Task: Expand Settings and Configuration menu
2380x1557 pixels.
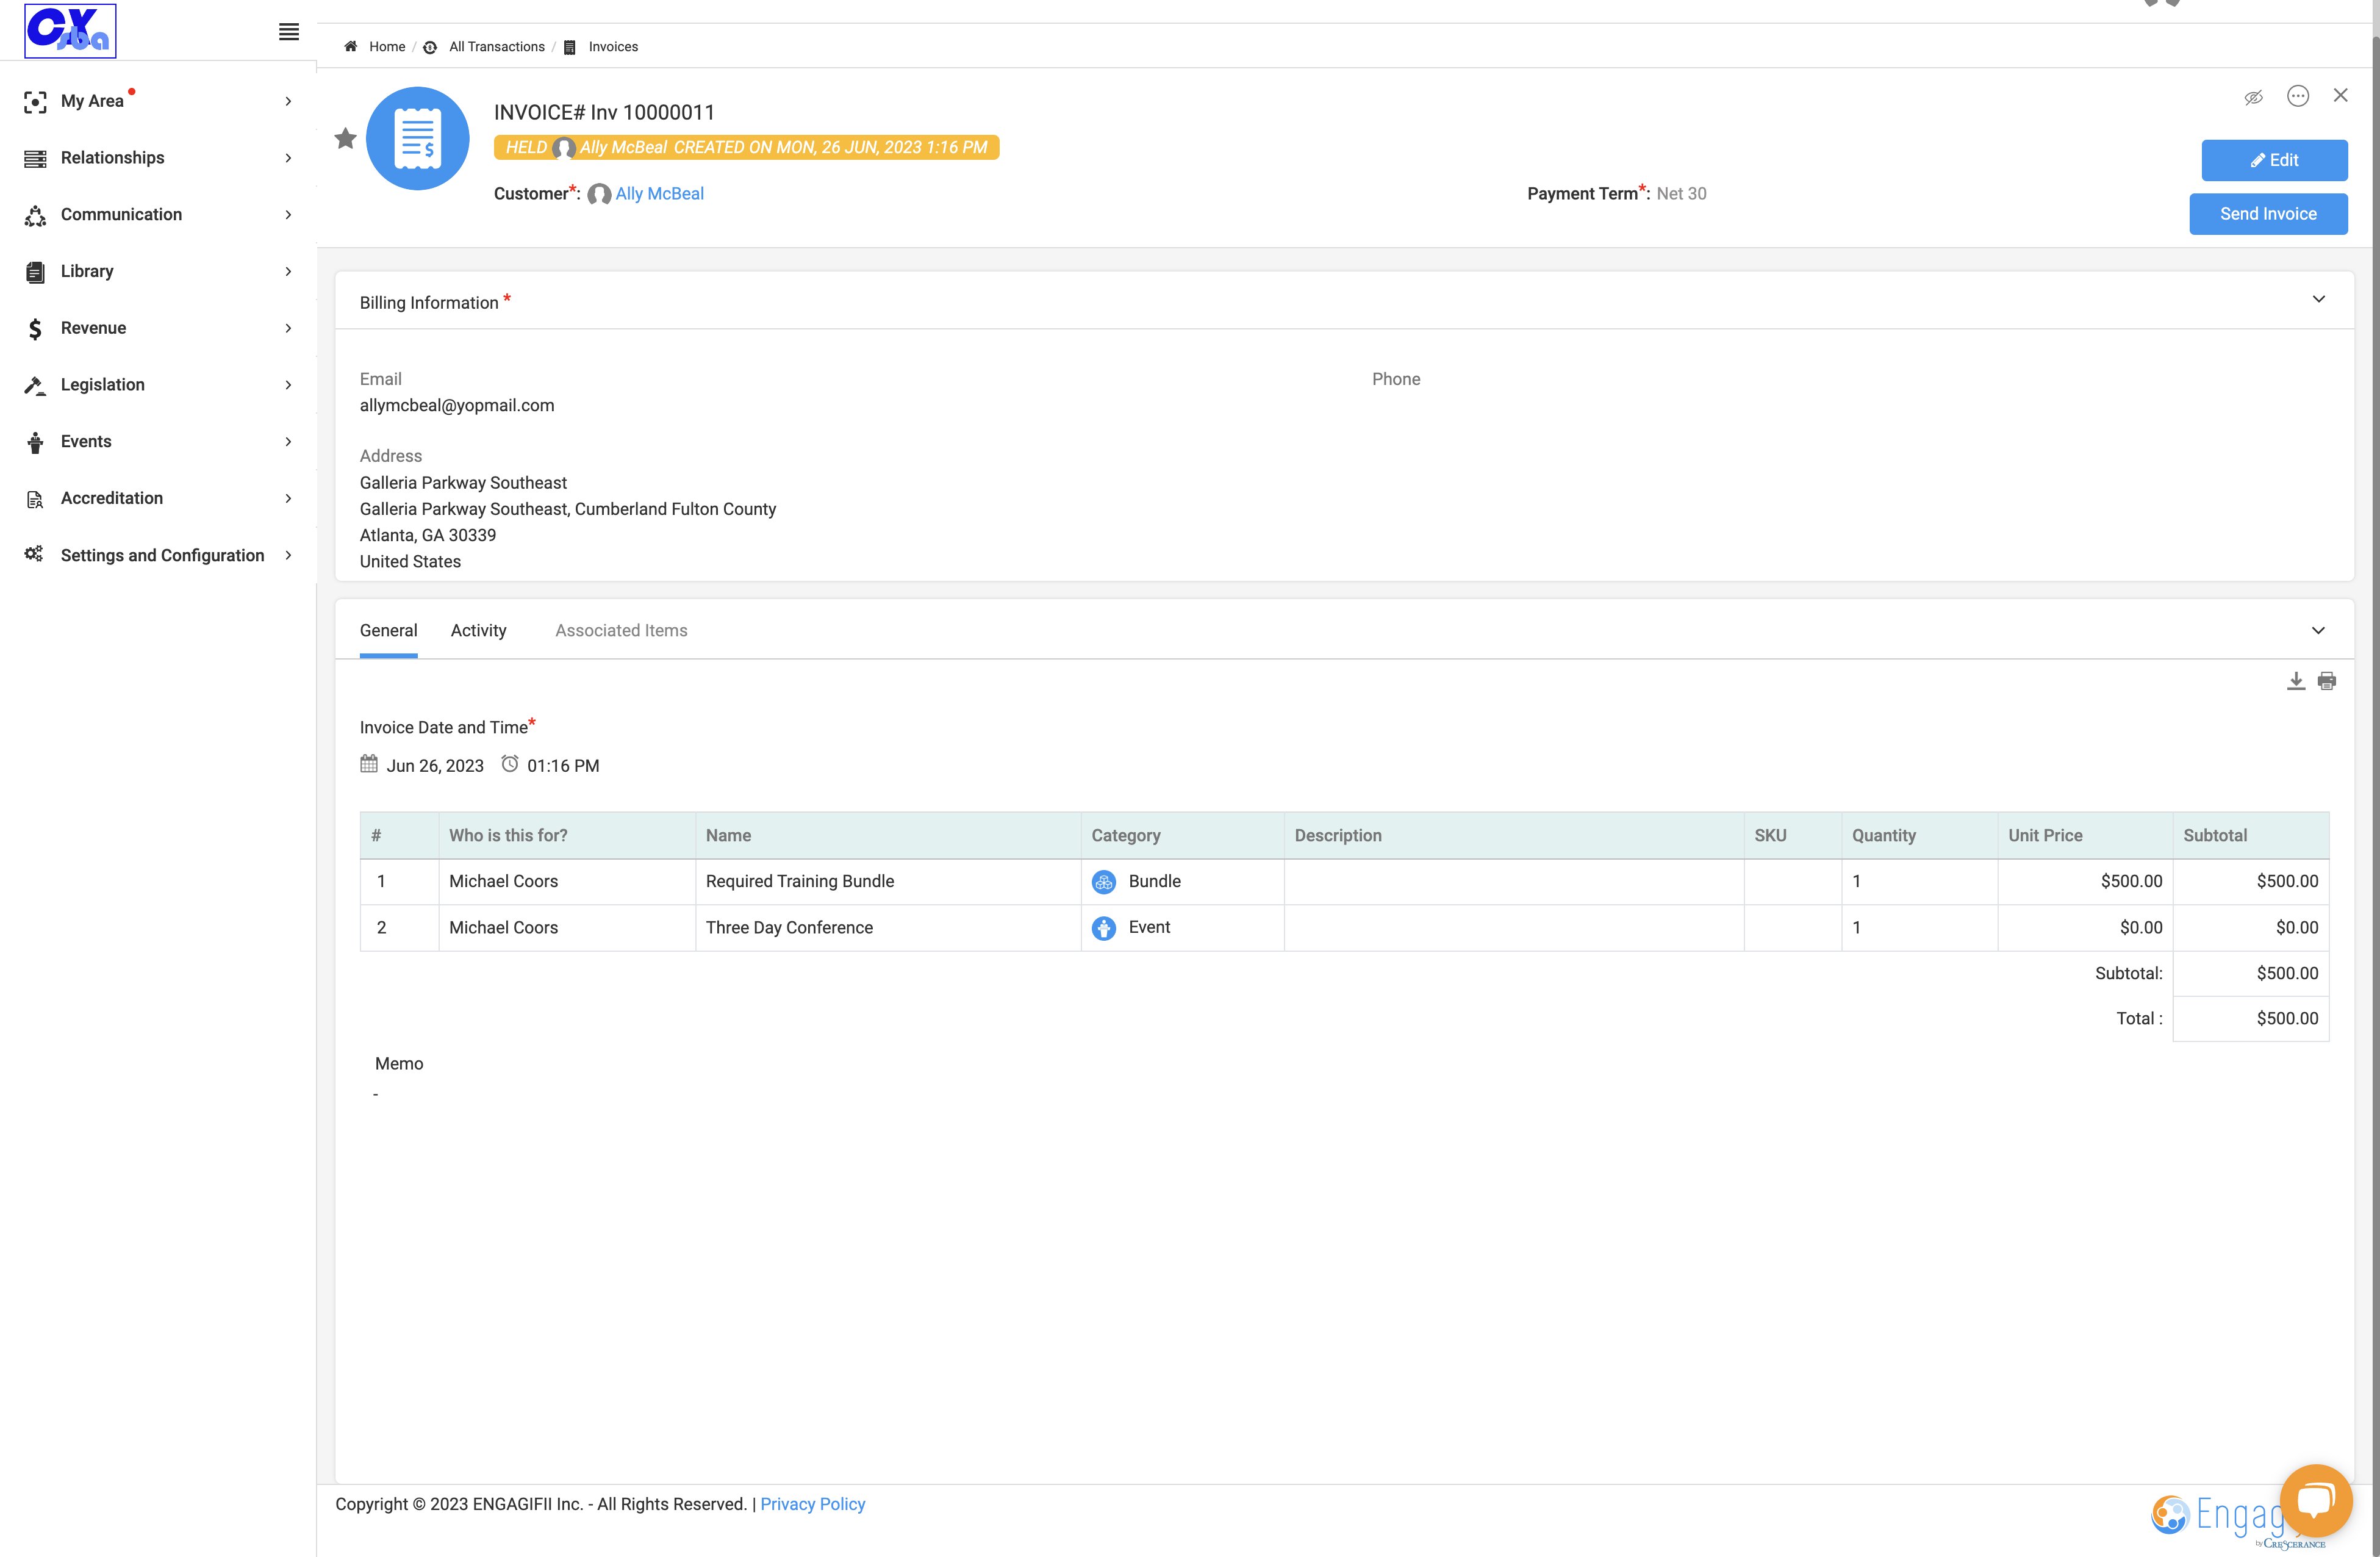Action: (158, 555)
